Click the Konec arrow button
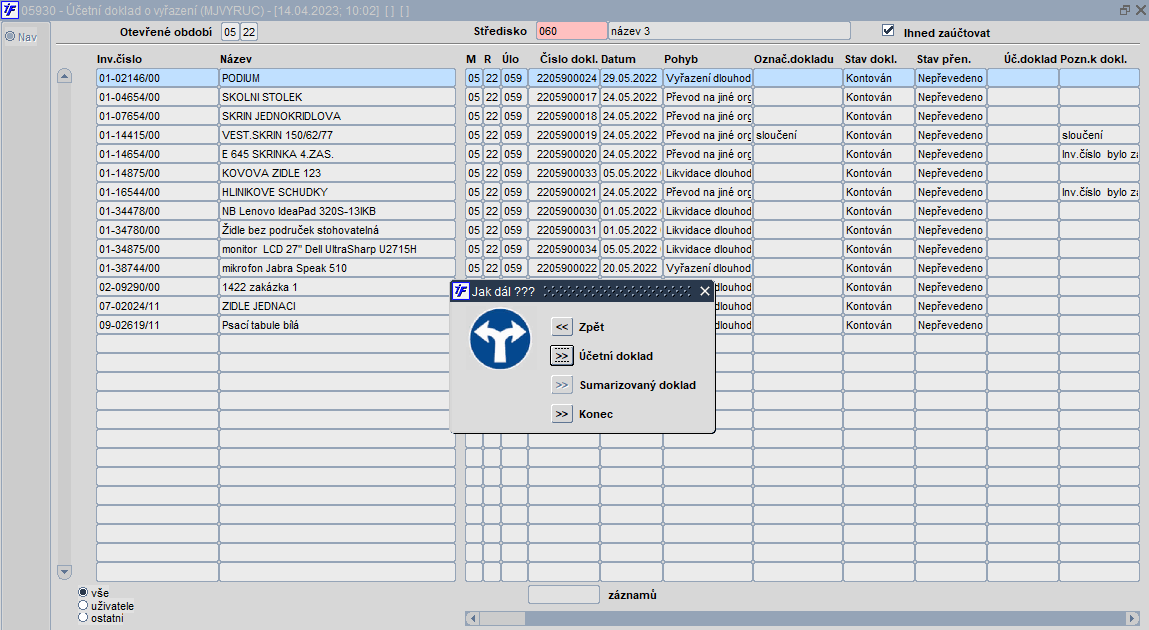This screenshot has width=1149, height=630. pyautogui.click(x=562, y=414)
